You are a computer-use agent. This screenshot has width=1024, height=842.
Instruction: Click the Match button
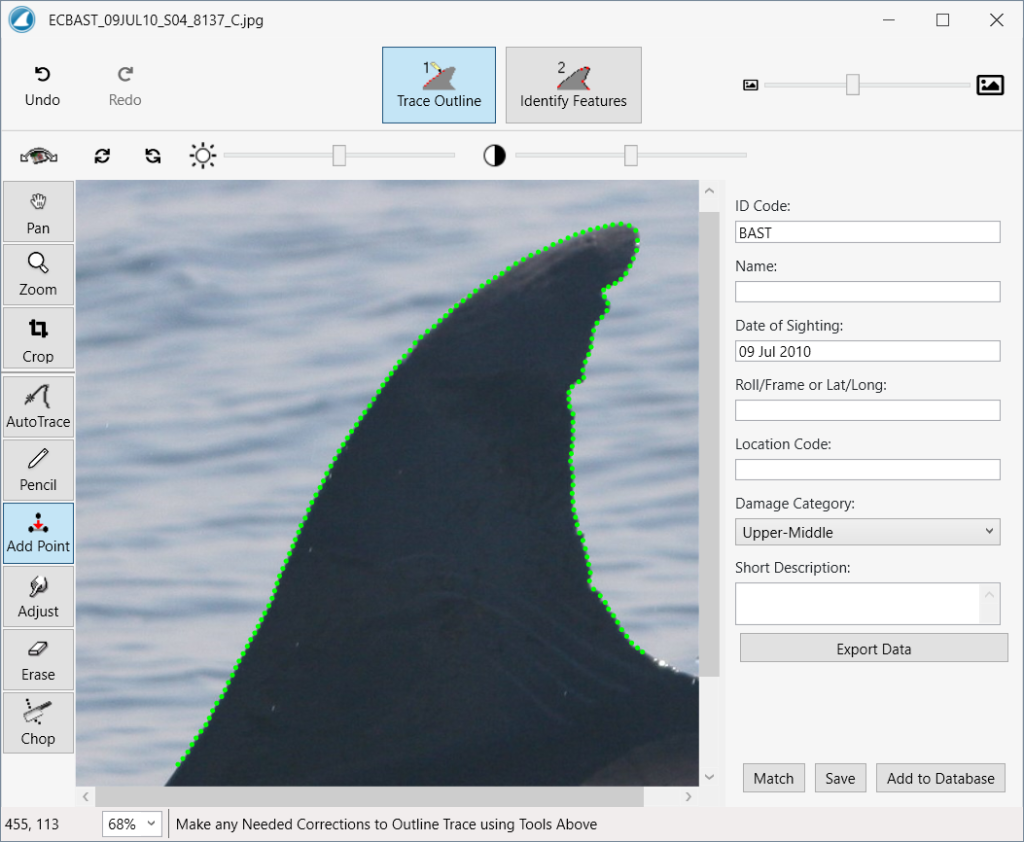(773, 778)
